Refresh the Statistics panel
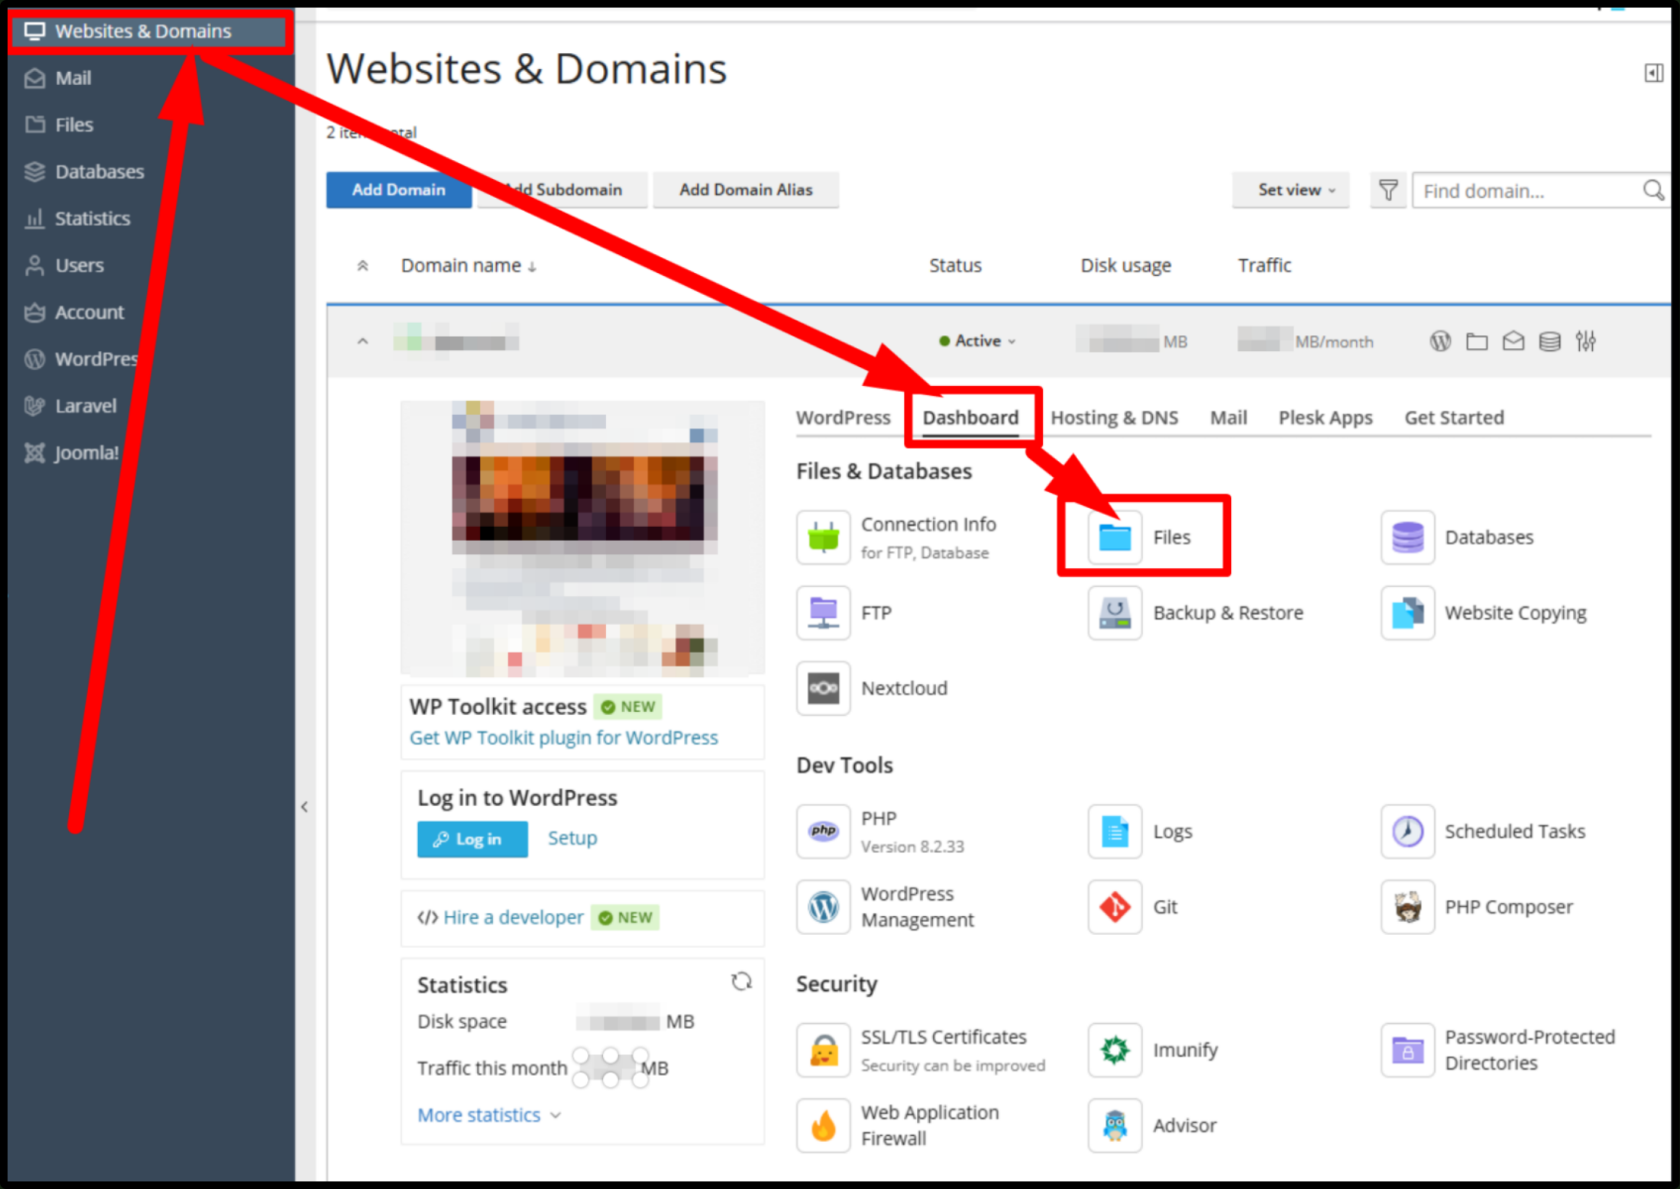The image size is (1680, 1189). pyautogui.click(x=741, y=982)
